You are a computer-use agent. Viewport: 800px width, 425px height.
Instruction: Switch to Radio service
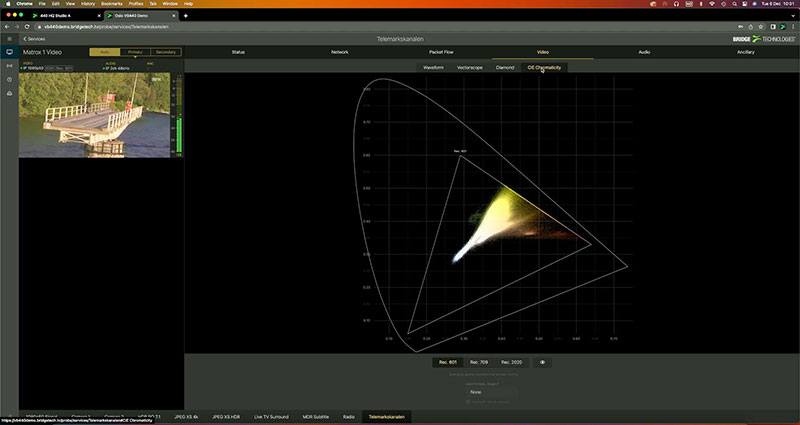pos(349,417)
